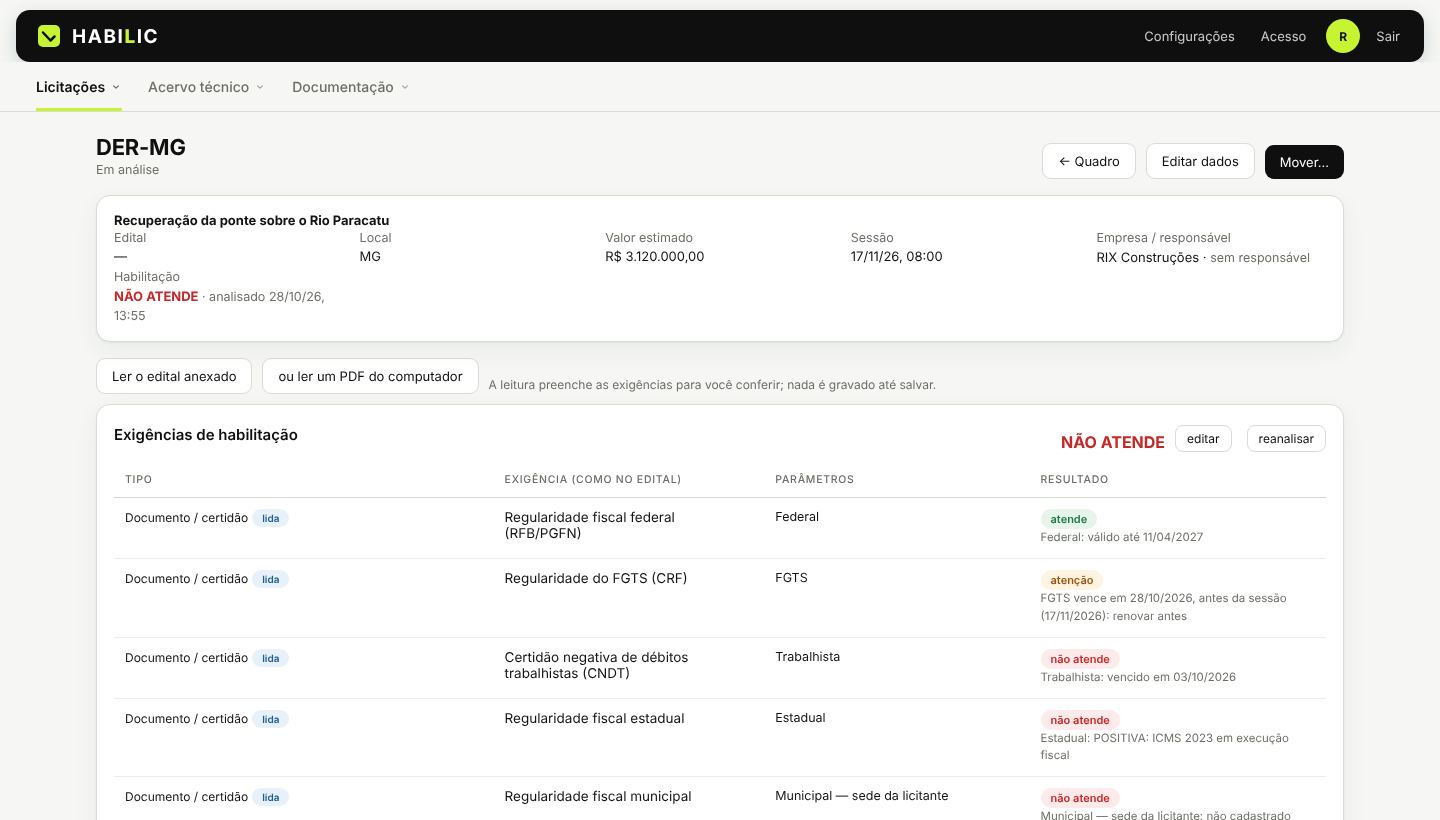Open the Mover... button
This screenshot has width=1440, height=820.
[x=1304, y=162]
